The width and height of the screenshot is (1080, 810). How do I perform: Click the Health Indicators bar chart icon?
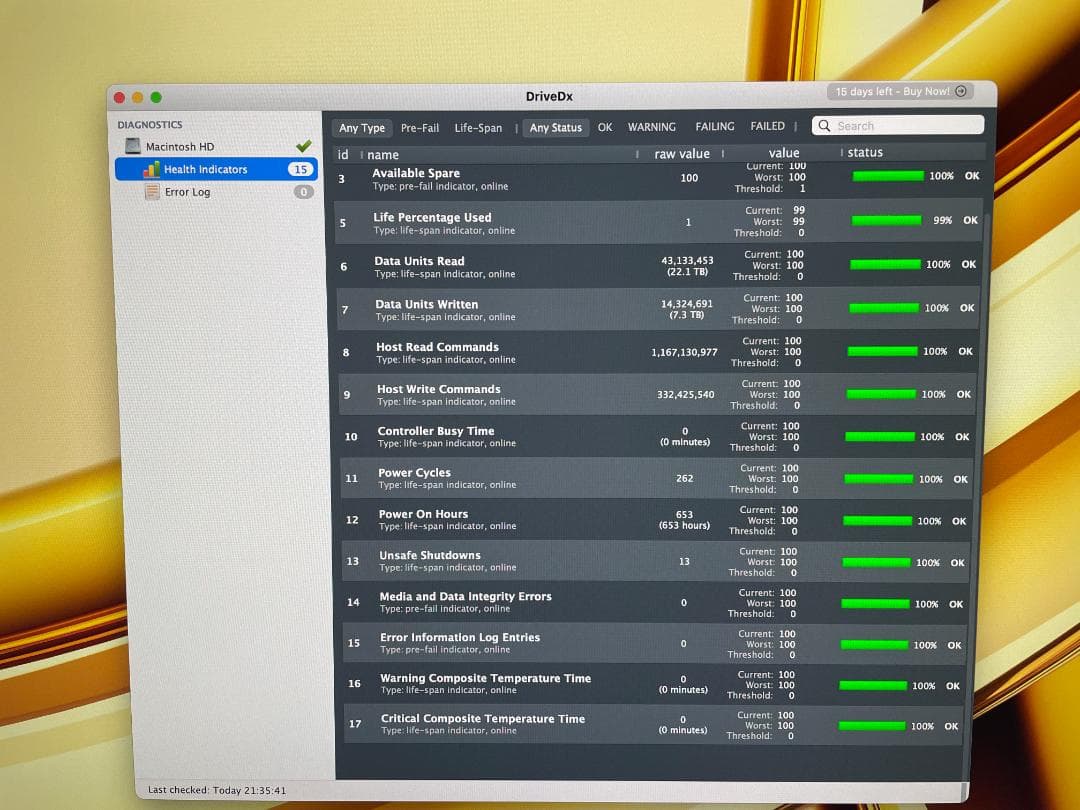(x=152, y=169)
